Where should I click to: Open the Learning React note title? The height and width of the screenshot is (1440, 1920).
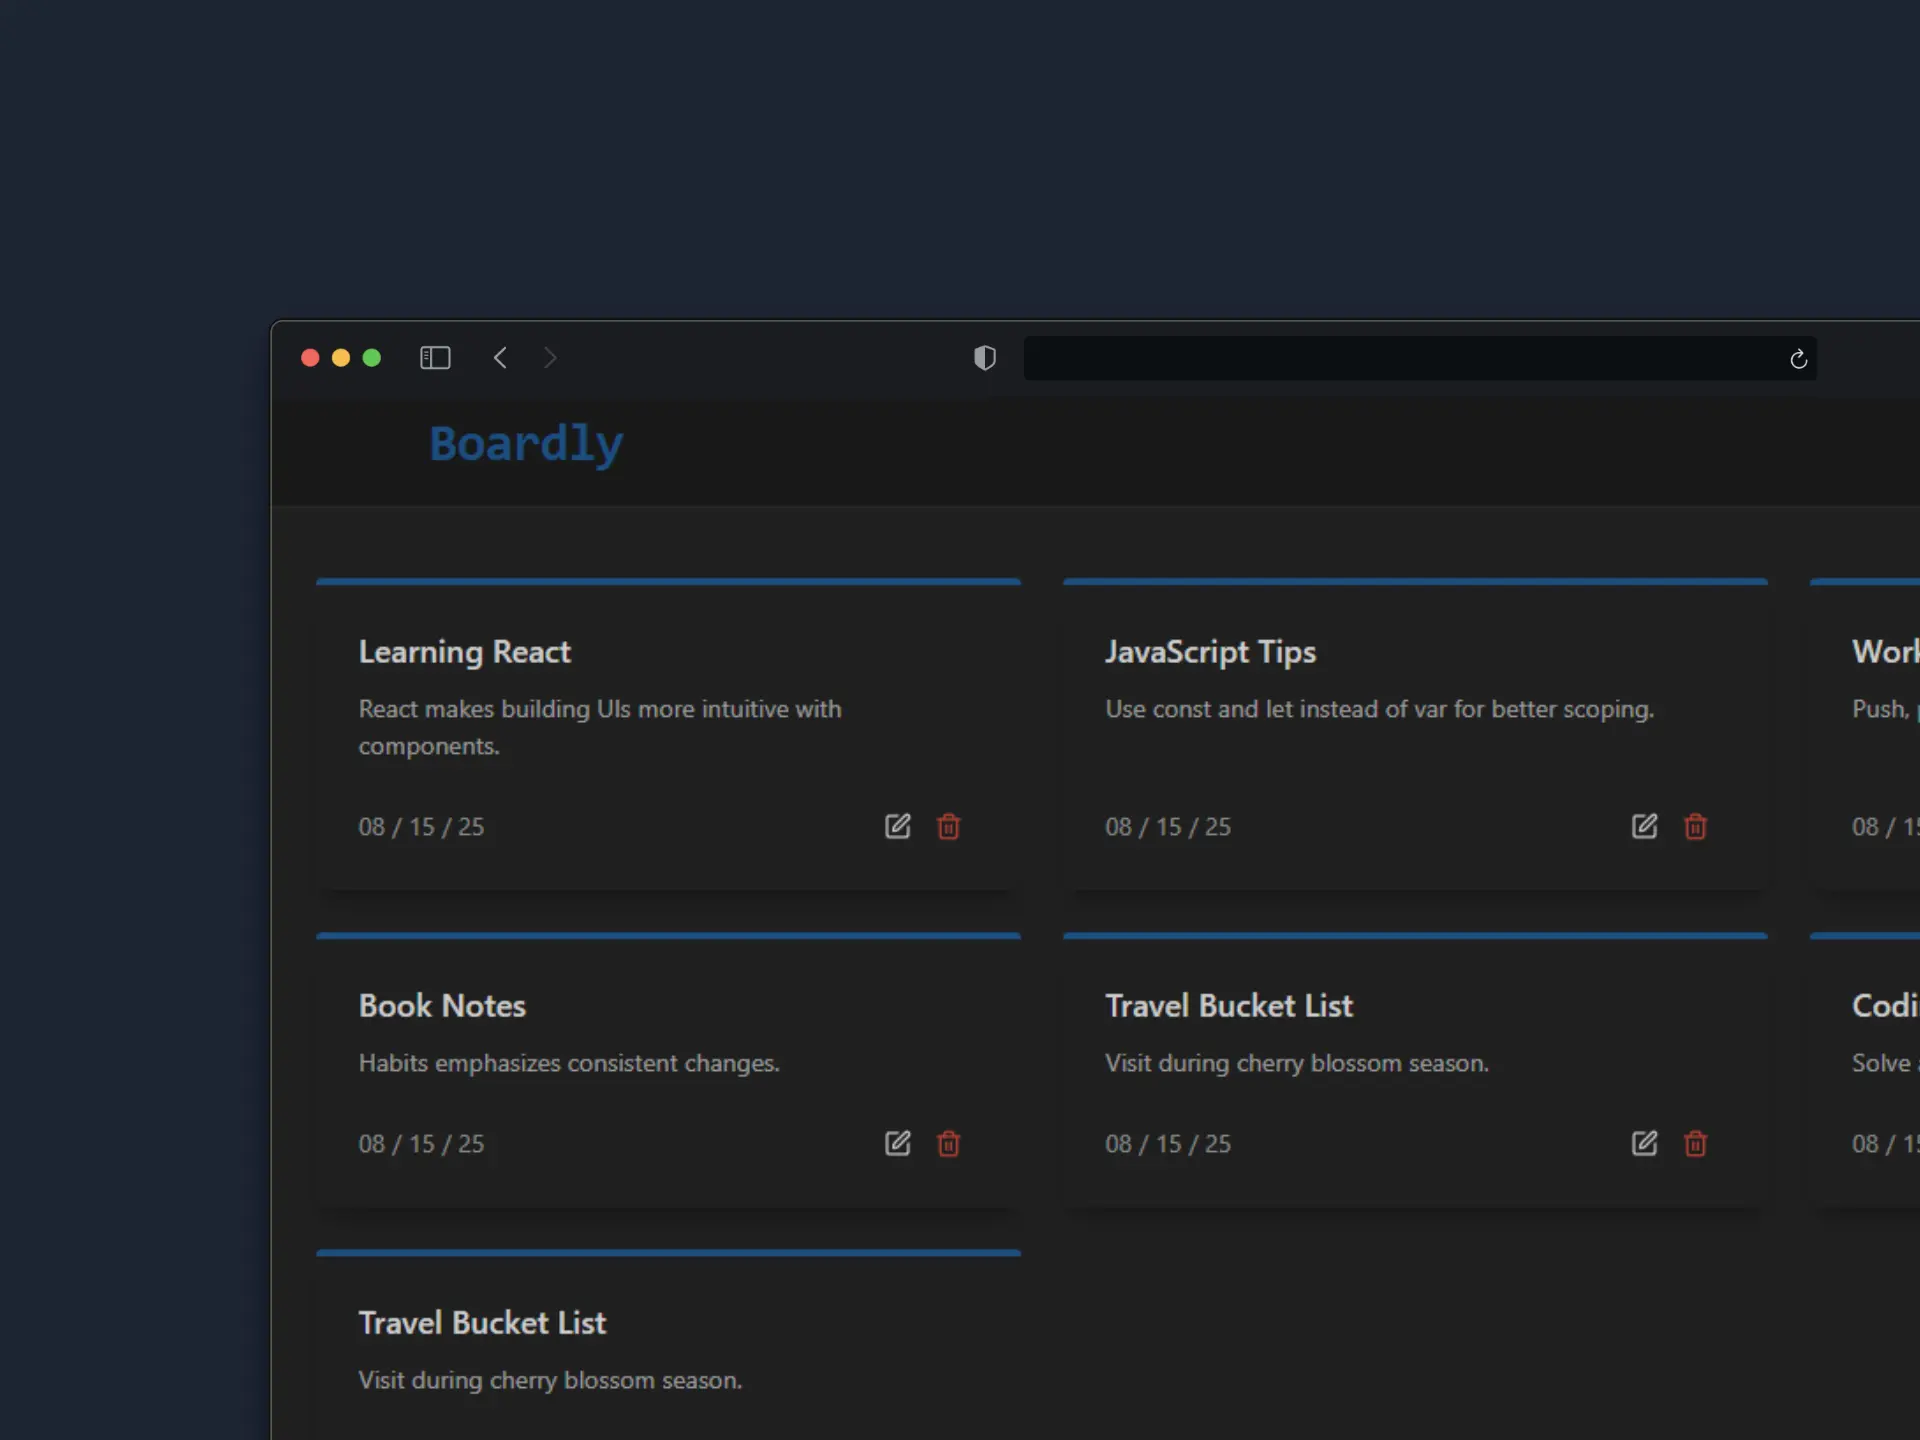click(464, 652)
